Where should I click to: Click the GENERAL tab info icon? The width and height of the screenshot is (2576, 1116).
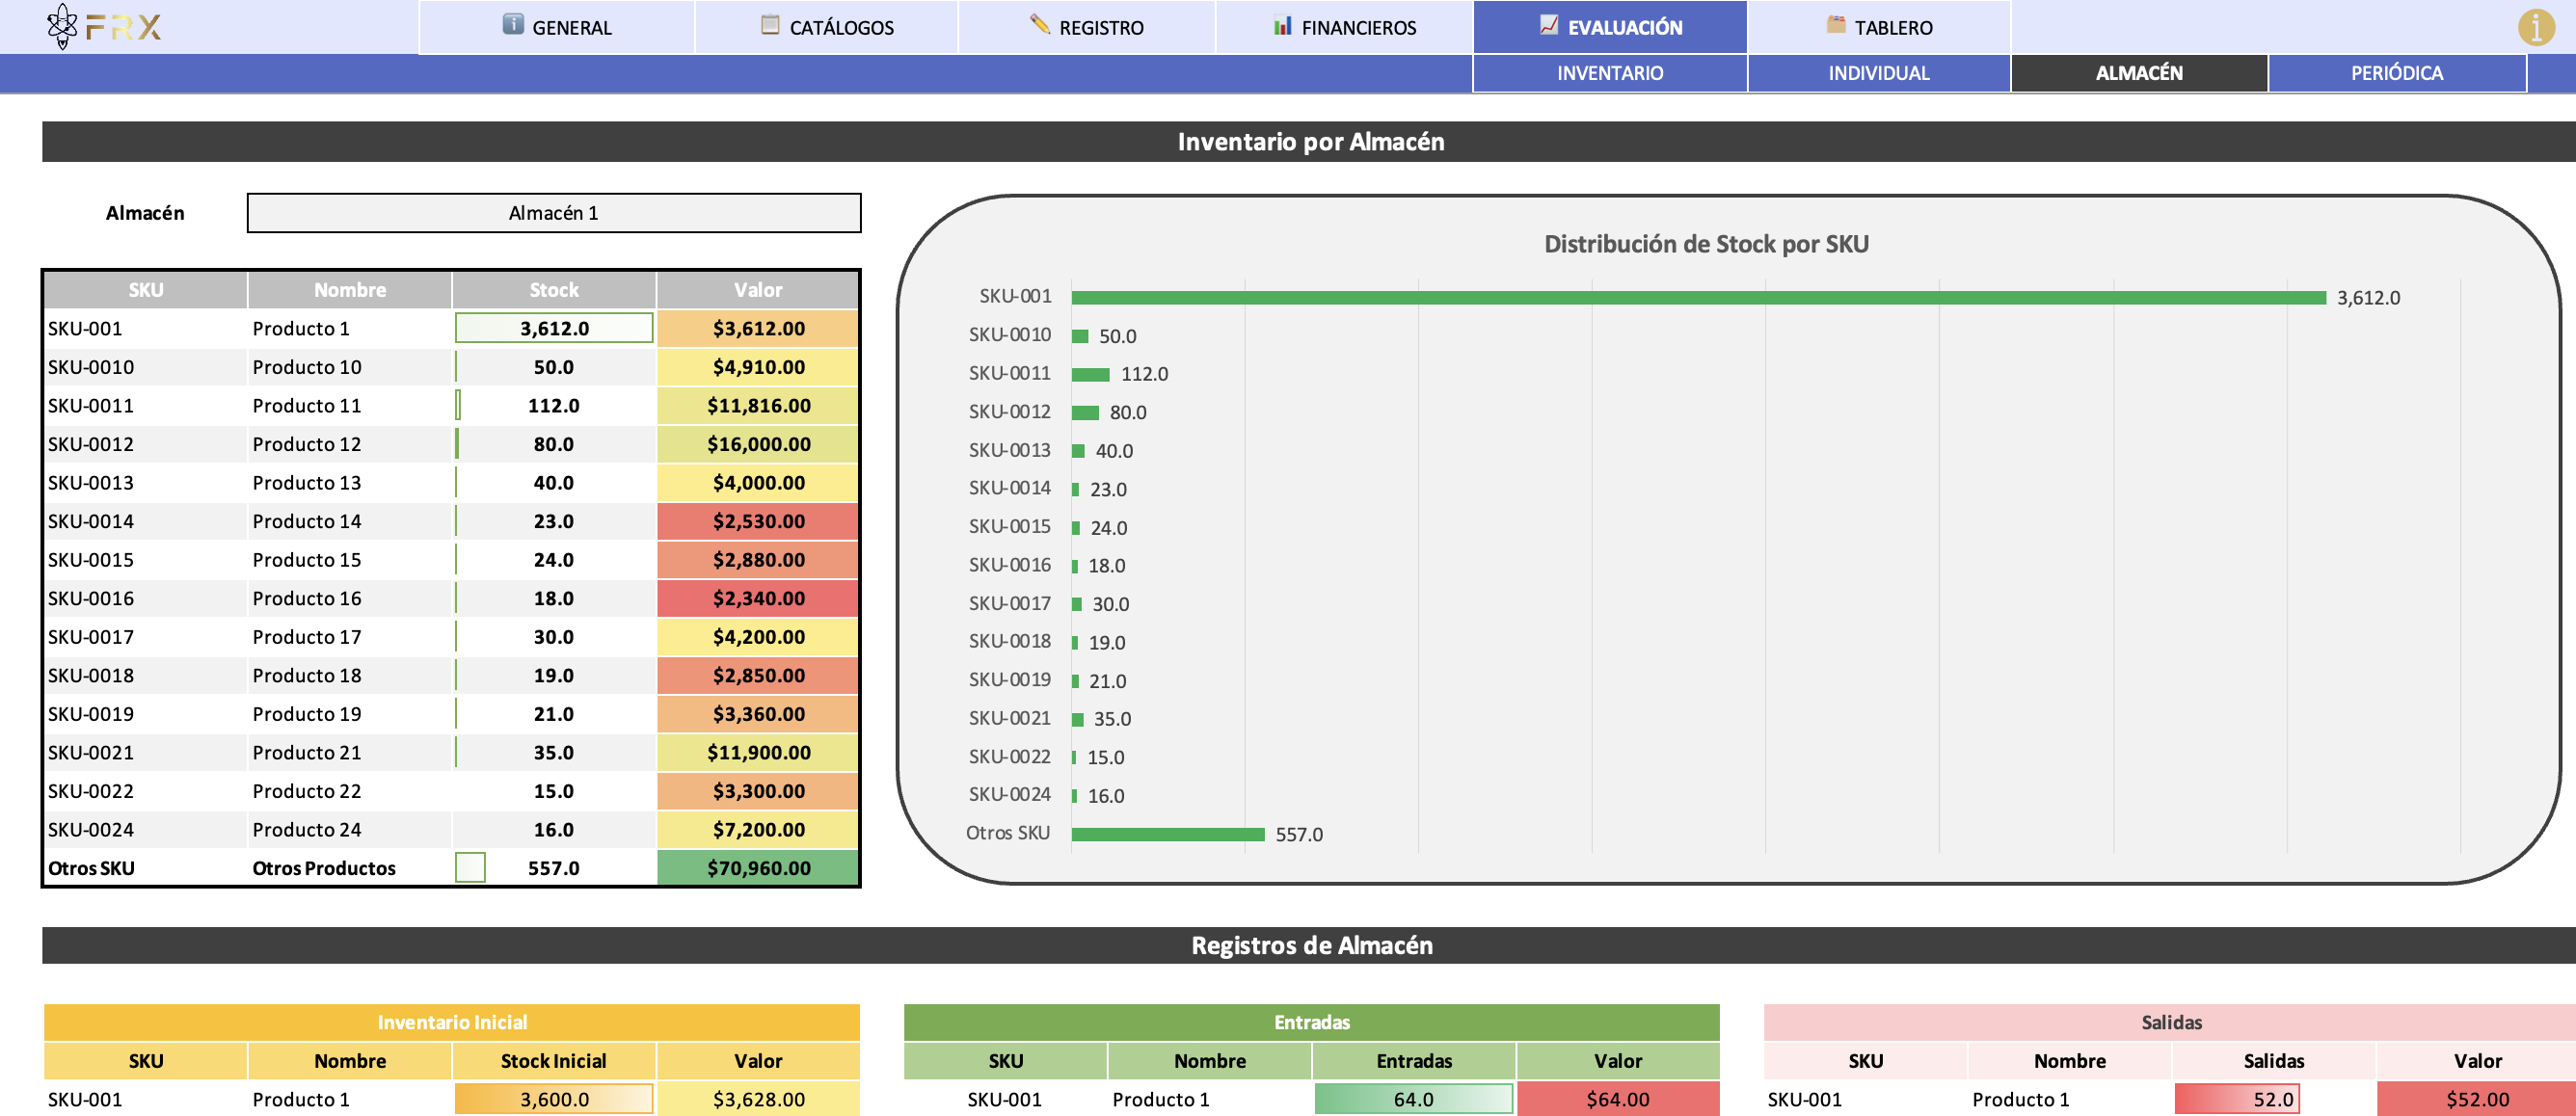pyautogui.click(x=513, y=24)
